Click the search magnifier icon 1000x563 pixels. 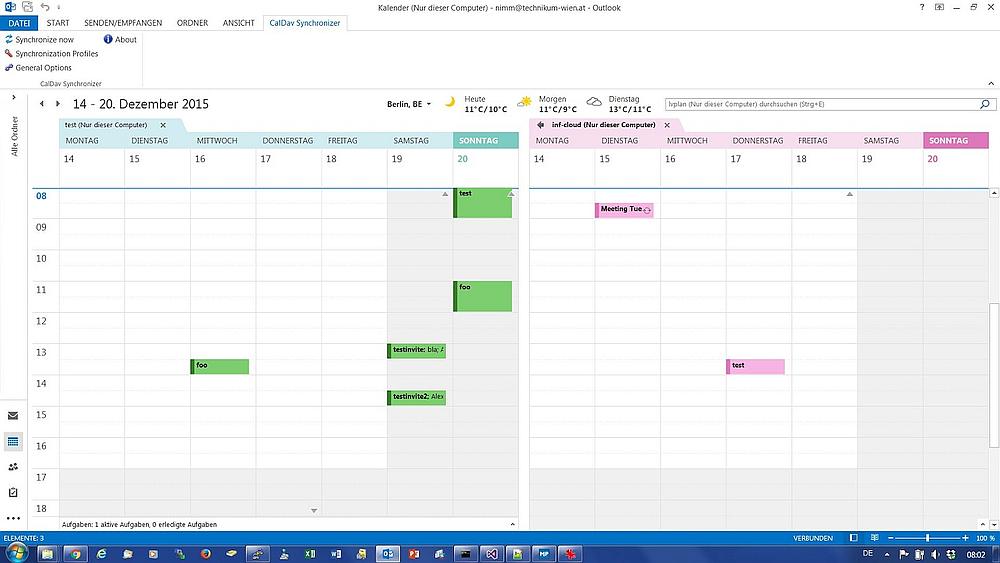(985, 104)
